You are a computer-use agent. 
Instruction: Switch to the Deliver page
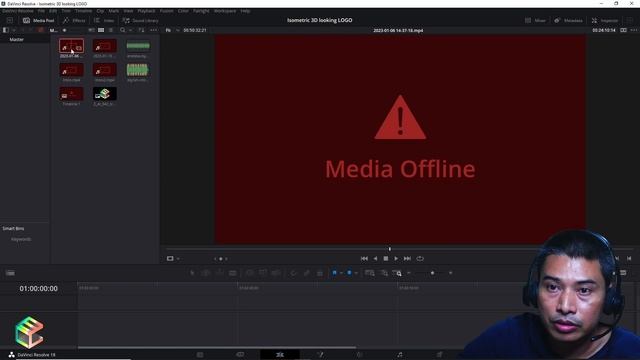[x=439, y=355]
